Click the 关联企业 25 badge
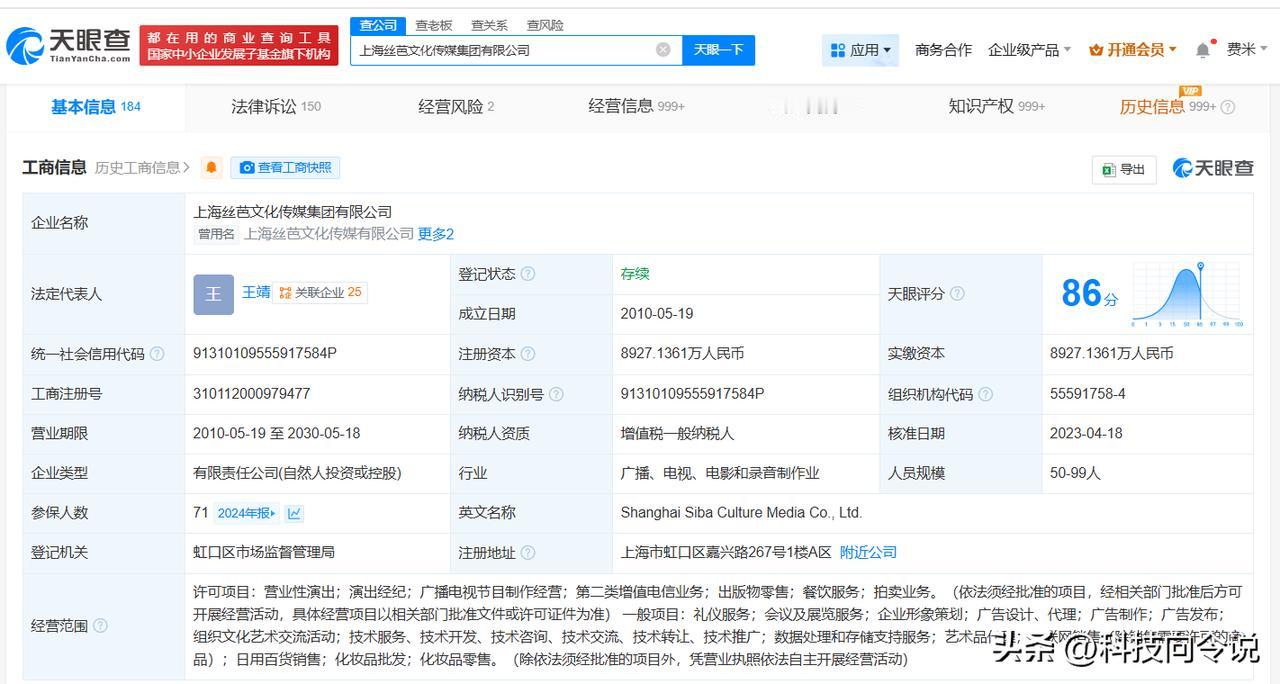 [320, 293]
